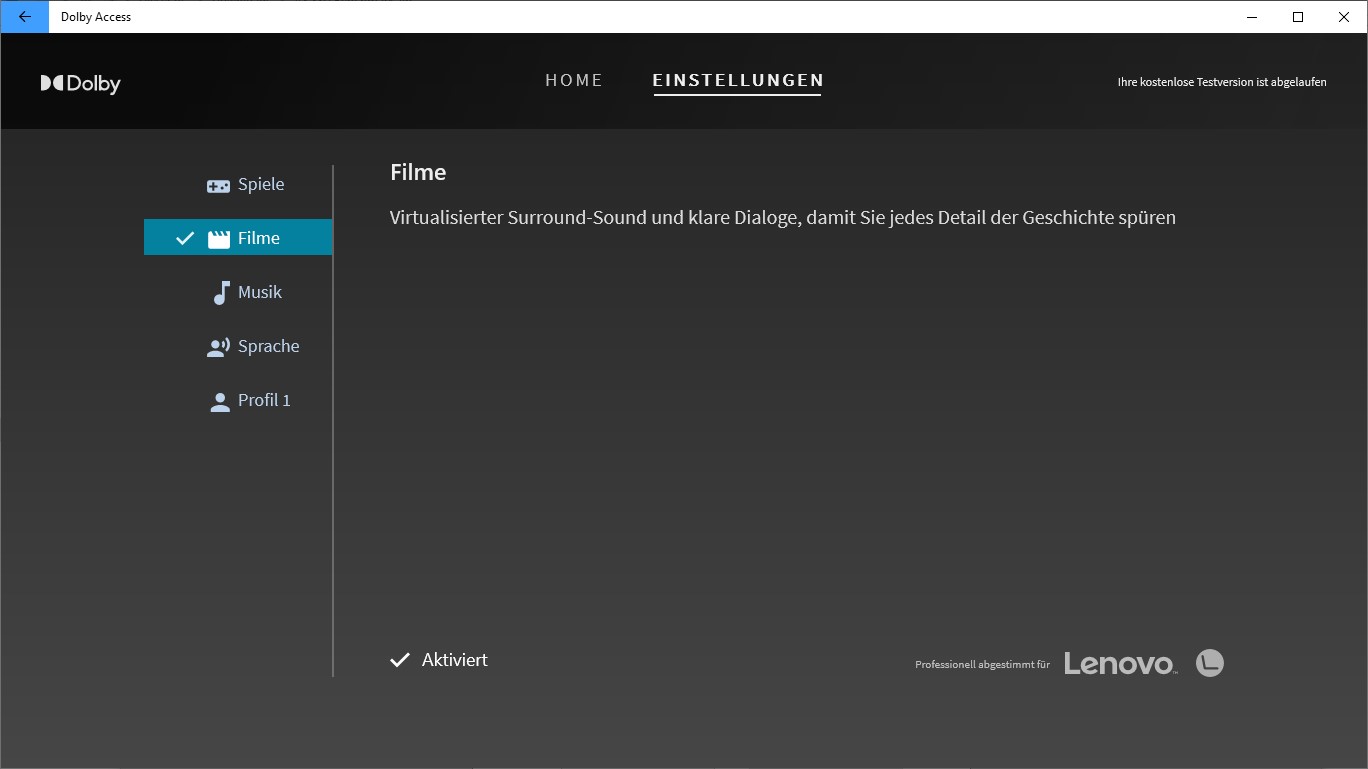Viewport: 1368px width, 769px height.
Task: Click the 'Professionell abgestimmt für' text
Action: click(982, 664)
